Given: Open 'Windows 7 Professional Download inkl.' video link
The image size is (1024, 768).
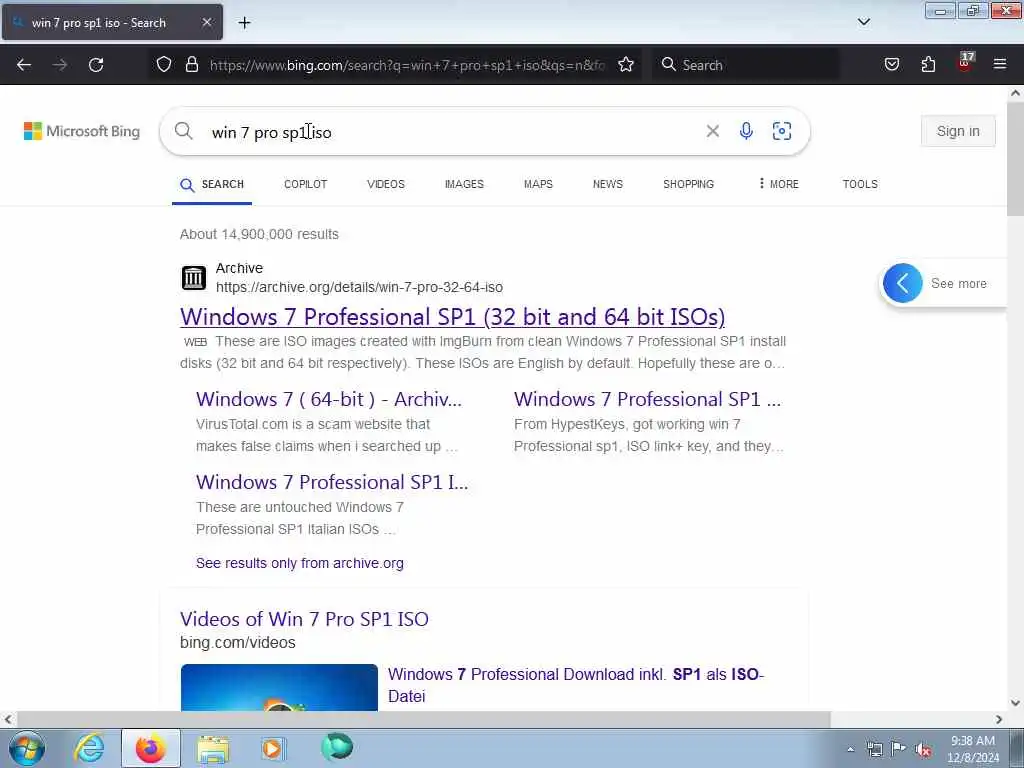Looking at the screenshot, I should [575, 685].
